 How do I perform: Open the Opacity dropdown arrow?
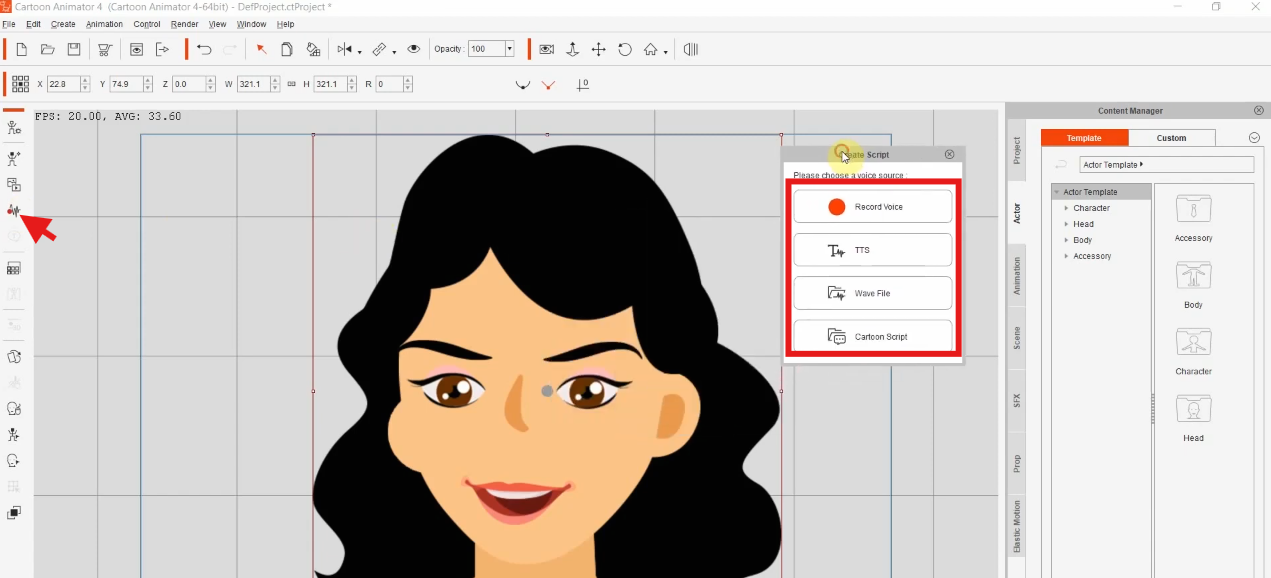pos(509,49)
